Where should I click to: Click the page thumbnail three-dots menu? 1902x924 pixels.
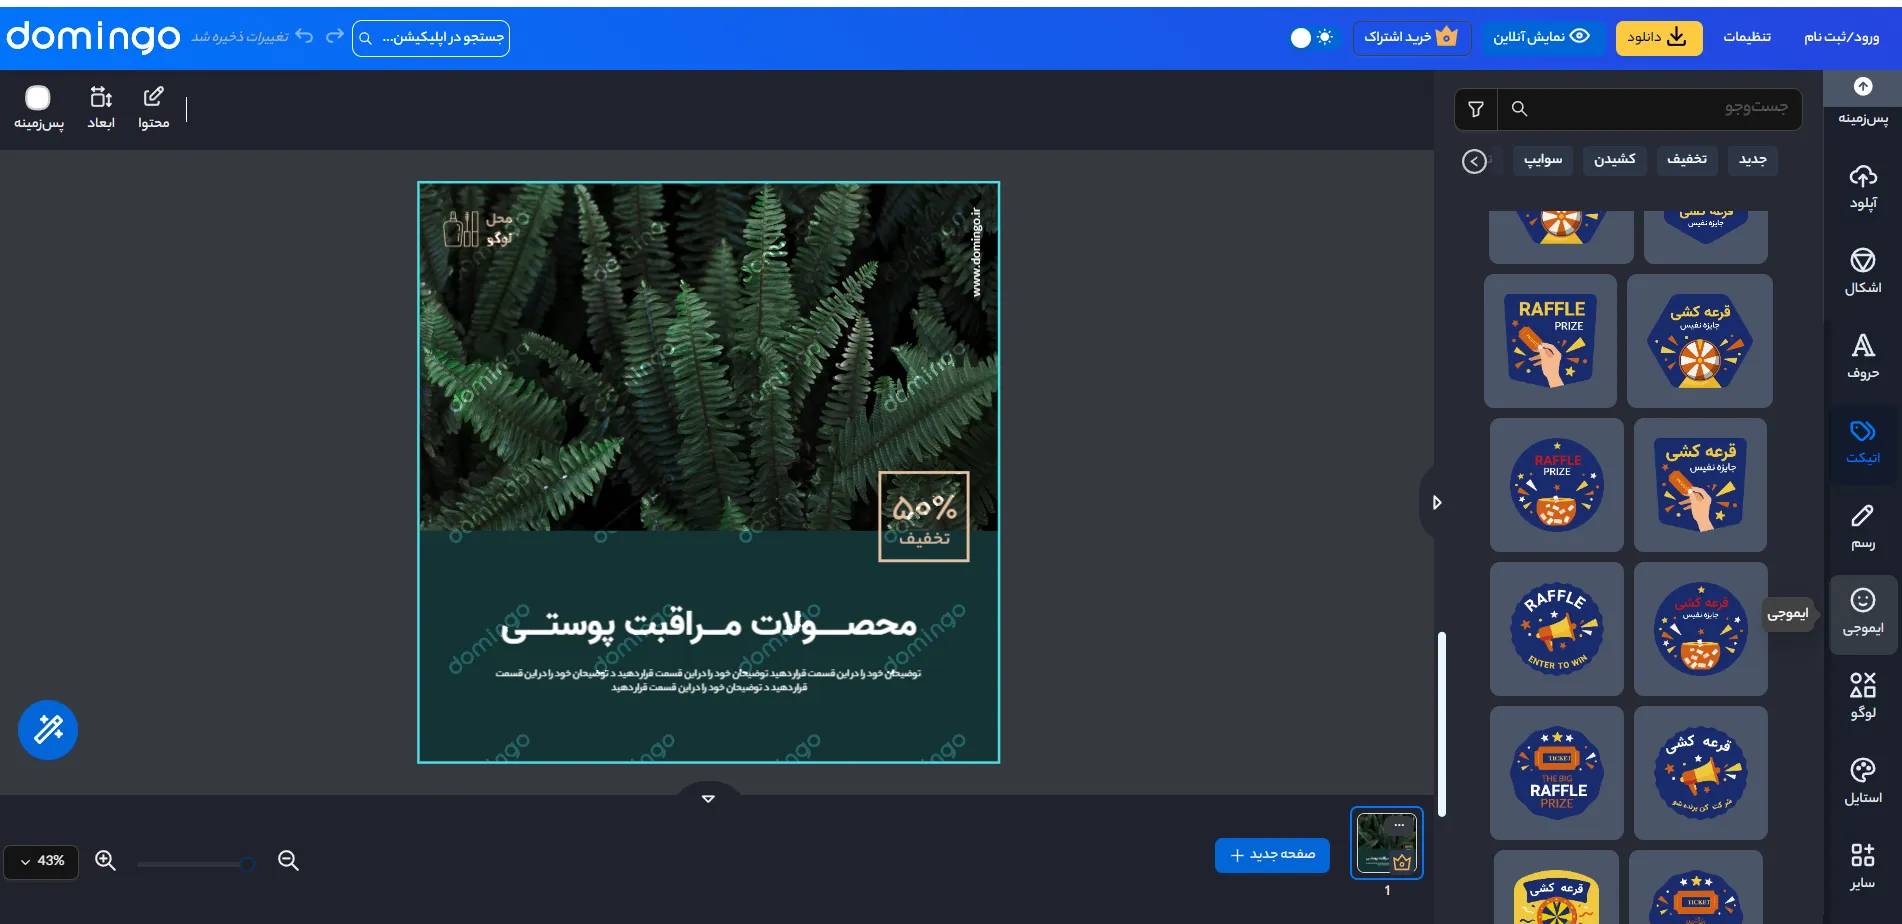tap(1399, 825)
